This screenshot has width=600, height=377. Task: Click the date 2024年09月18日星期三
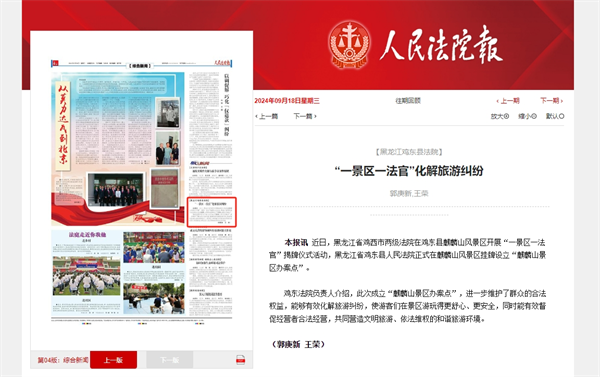287,101
